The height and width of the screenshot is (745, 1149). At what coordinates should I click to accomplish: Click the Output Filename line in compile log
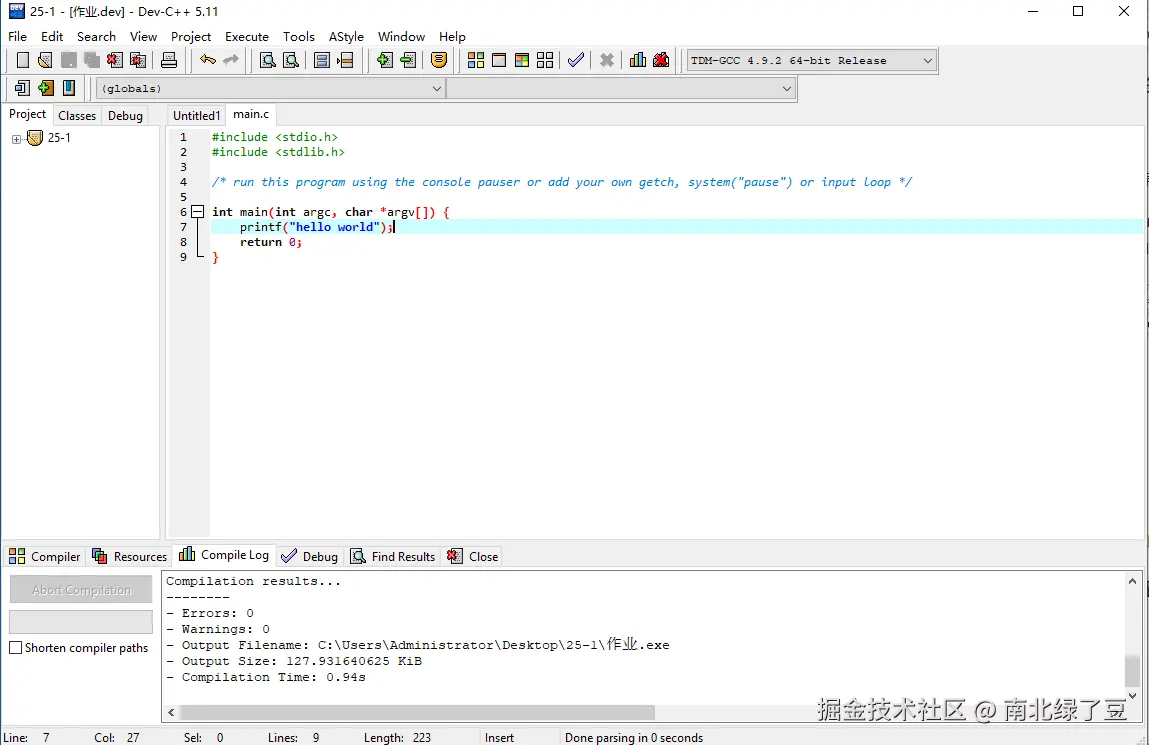pos(418,645)
